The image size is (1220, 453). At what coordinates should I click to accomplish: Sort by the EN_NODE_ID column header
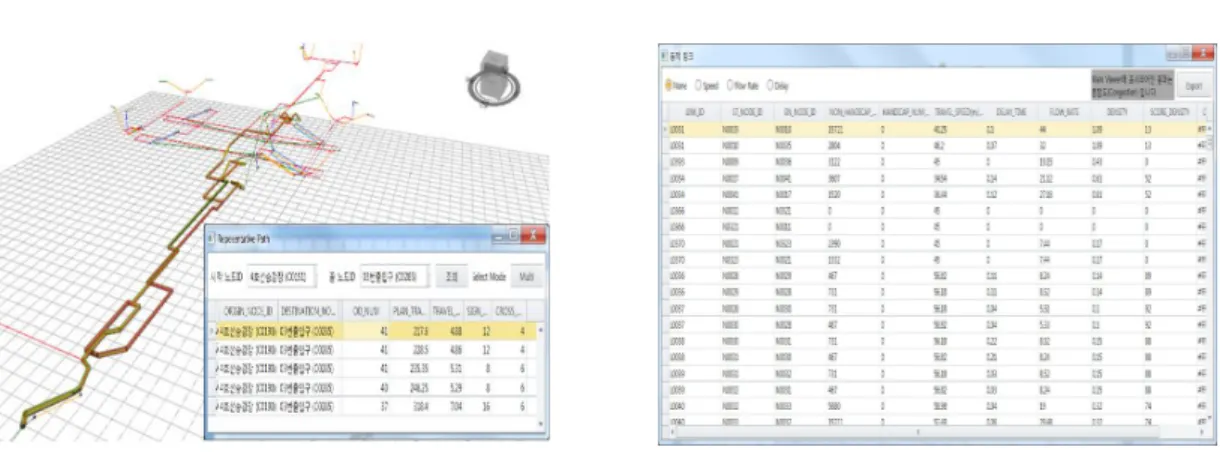(802, 112)
